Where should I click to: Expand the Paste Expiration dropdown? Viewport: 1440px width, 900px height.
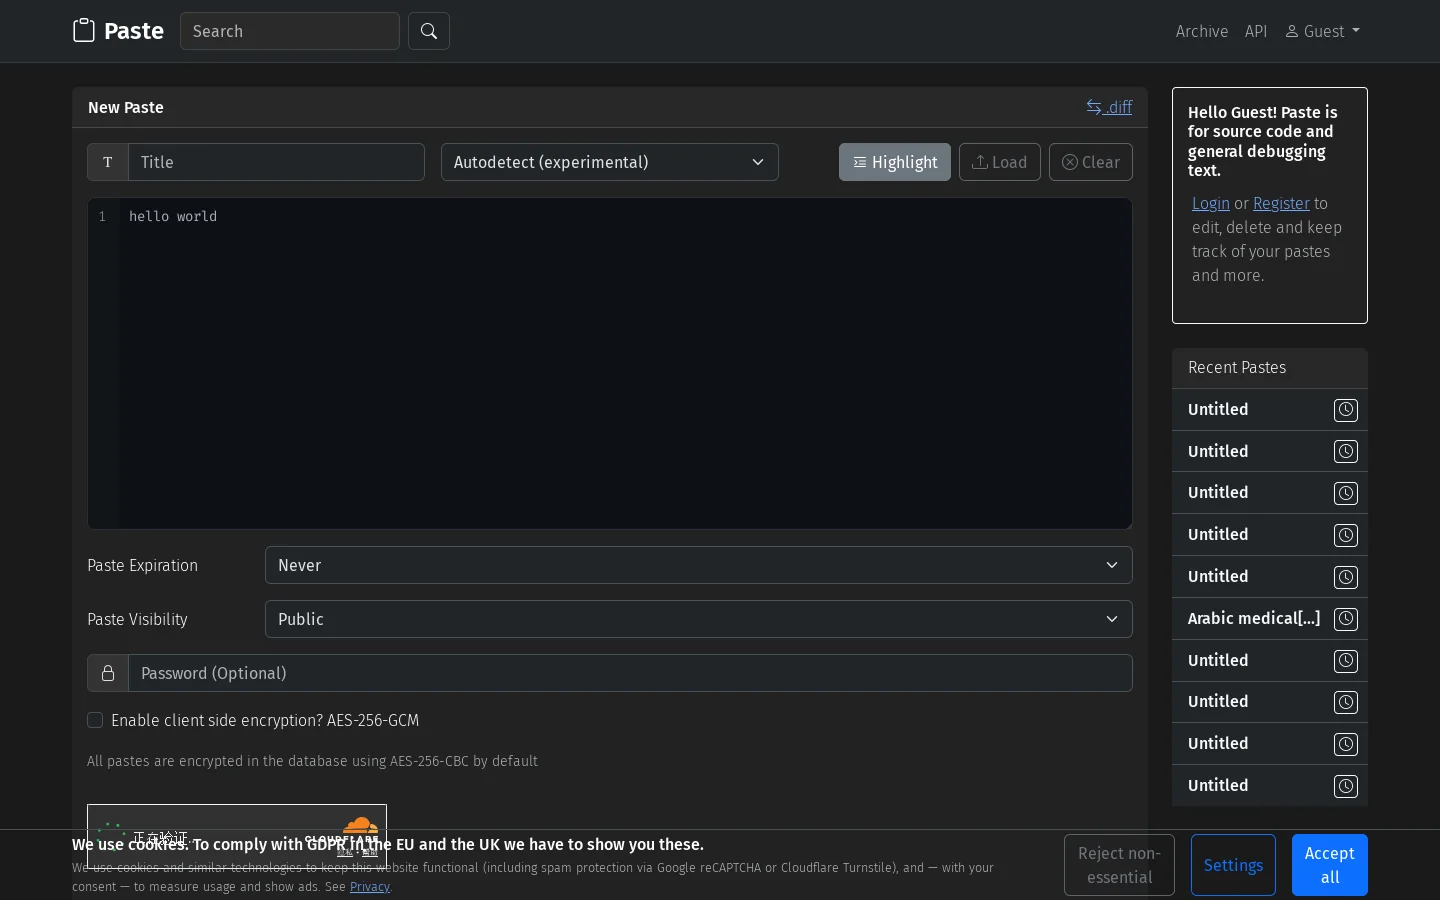click(699, 565)
